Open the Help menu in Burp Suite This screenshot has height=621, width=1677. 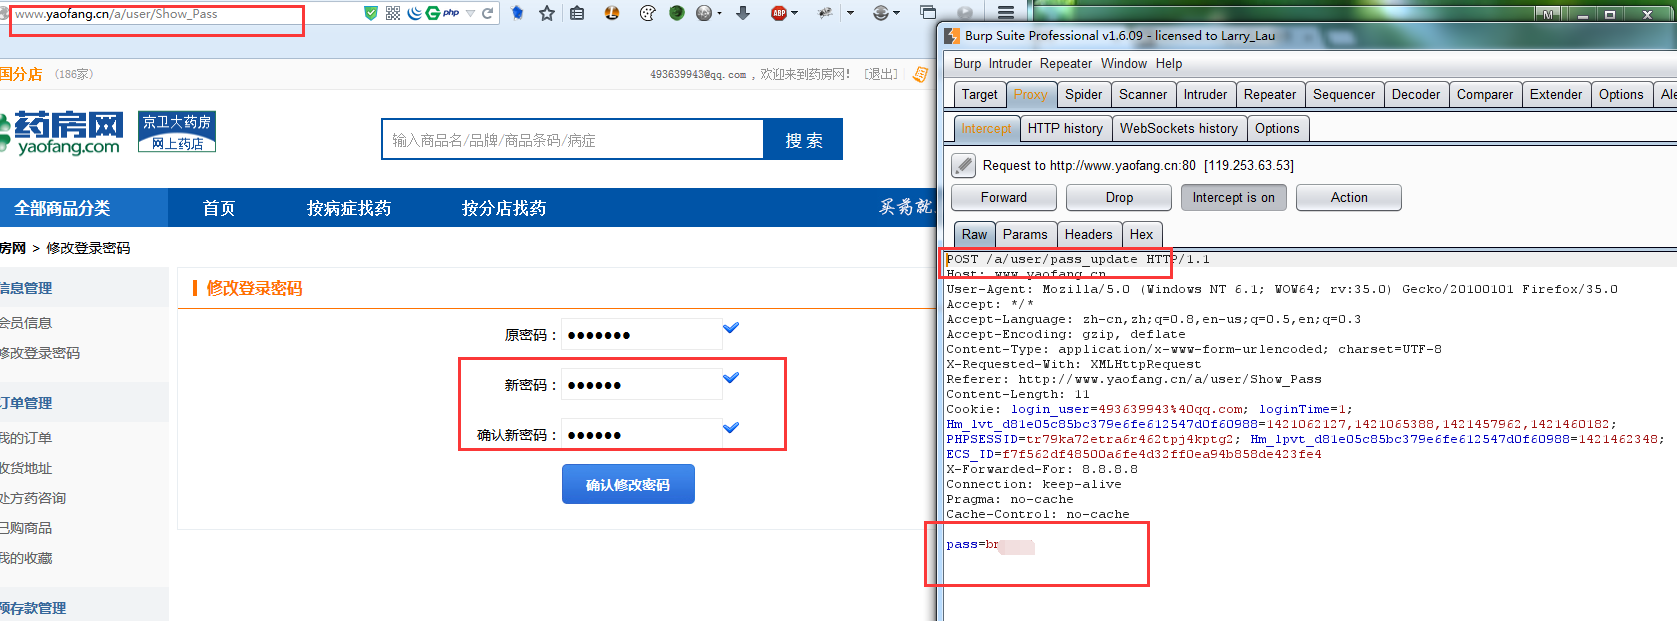pos(1169,63)
